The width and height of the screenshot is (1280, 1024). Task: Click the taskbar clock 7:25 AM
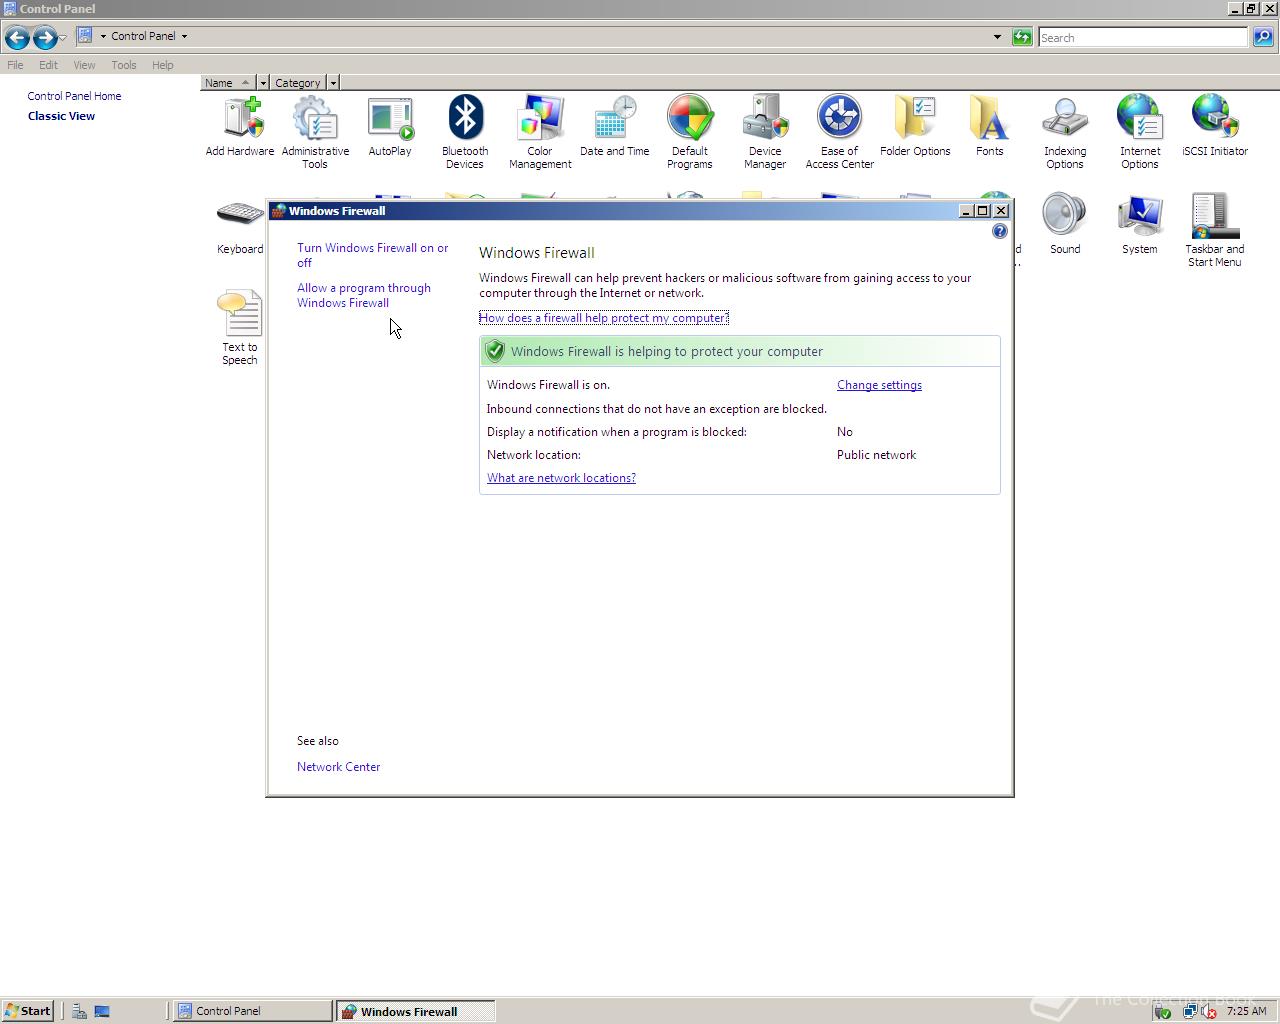pyautogui.click(x=1246, y=1011)
